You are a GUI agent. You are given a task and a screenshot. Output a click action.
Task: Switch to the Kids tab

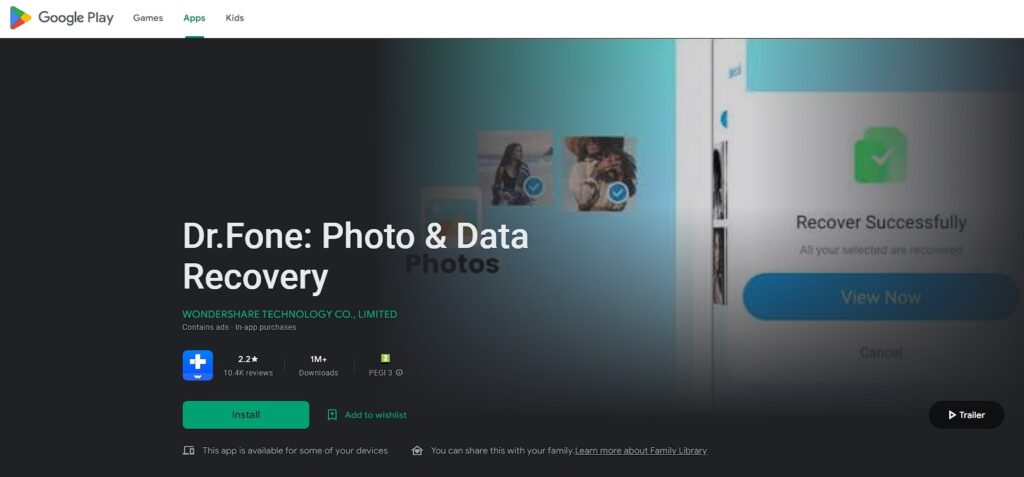(x=234, y=18)
